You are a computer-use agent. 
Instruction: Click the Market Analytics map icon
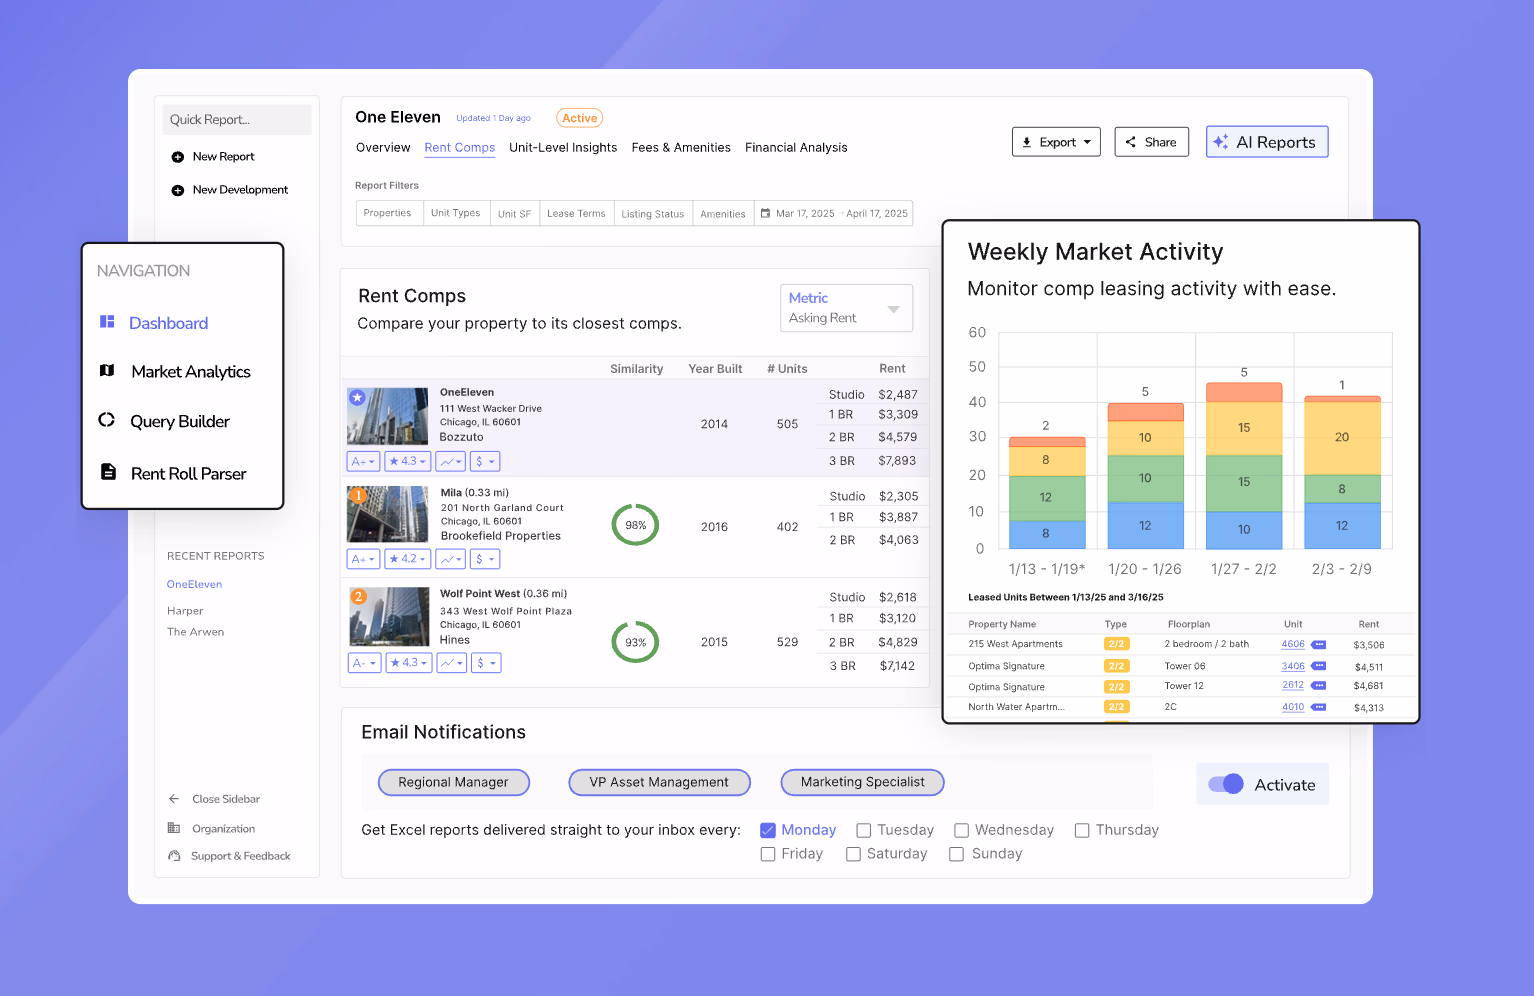coord(107,370)
